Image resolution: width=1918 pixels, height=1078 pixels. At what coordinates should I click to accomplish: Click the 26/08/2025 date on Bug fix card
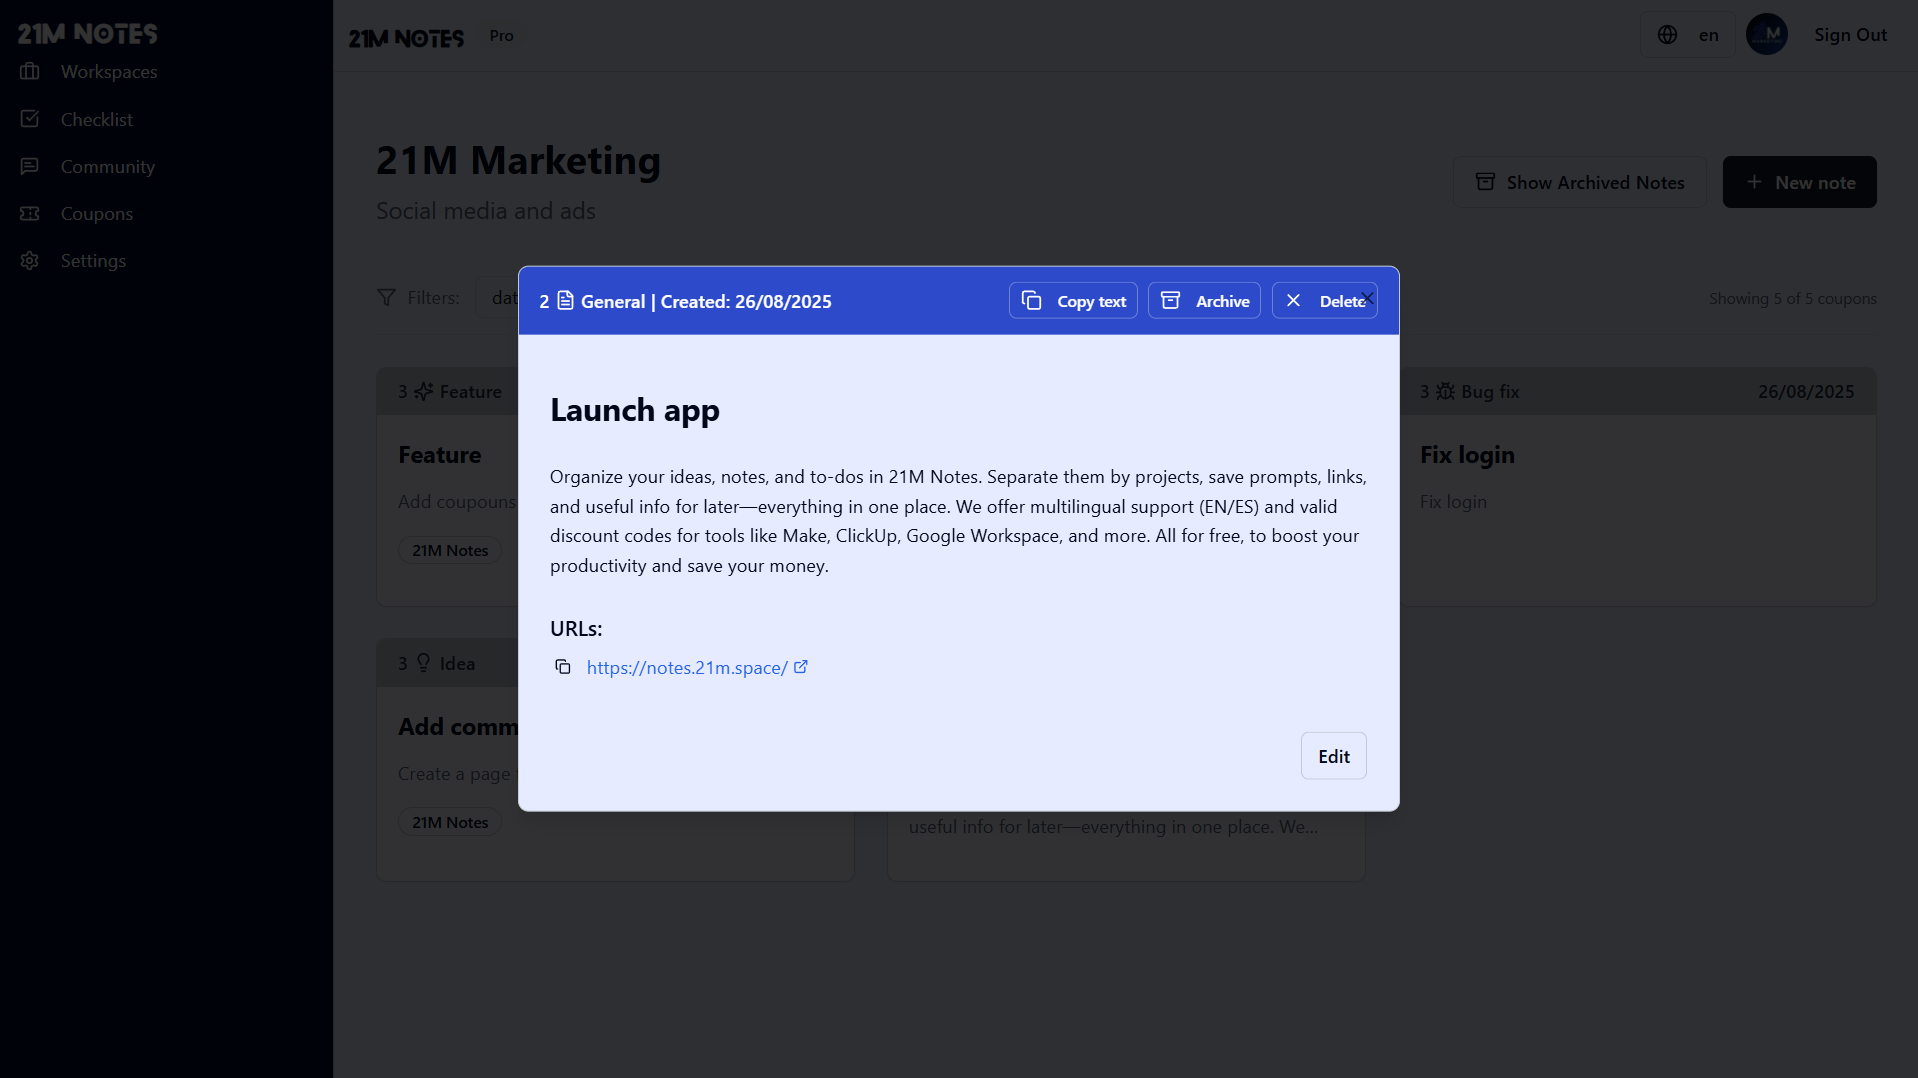tap(1806, 392)
